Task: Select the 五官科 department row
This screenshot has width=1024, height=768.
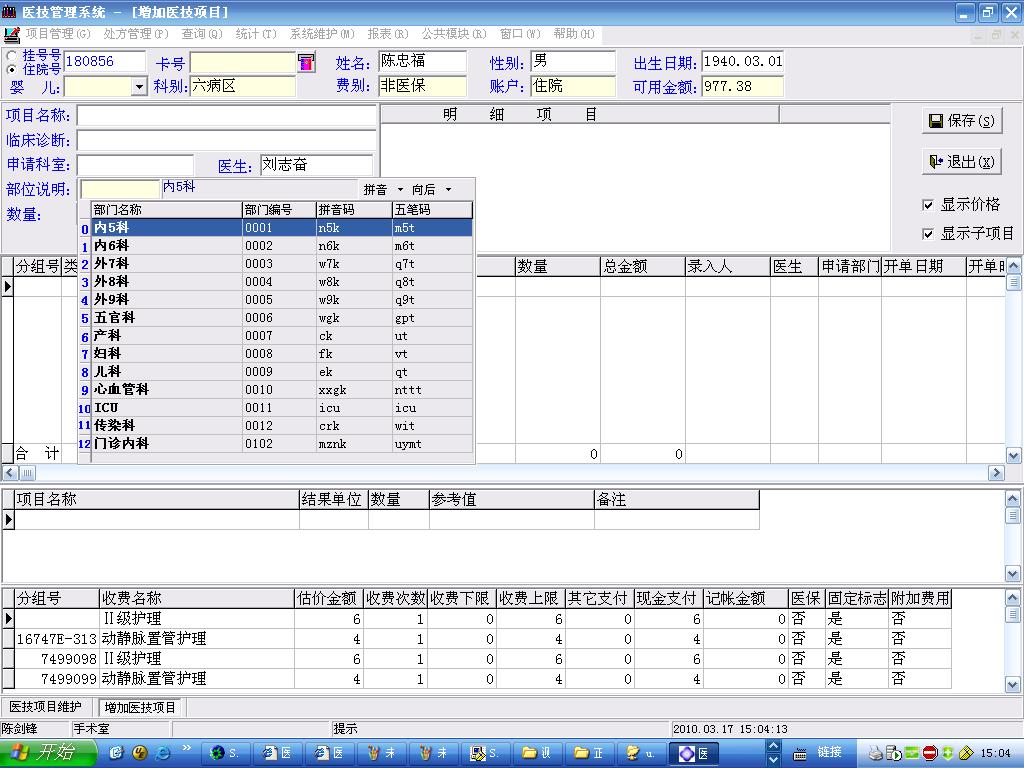Action: [x=281, y=317]
